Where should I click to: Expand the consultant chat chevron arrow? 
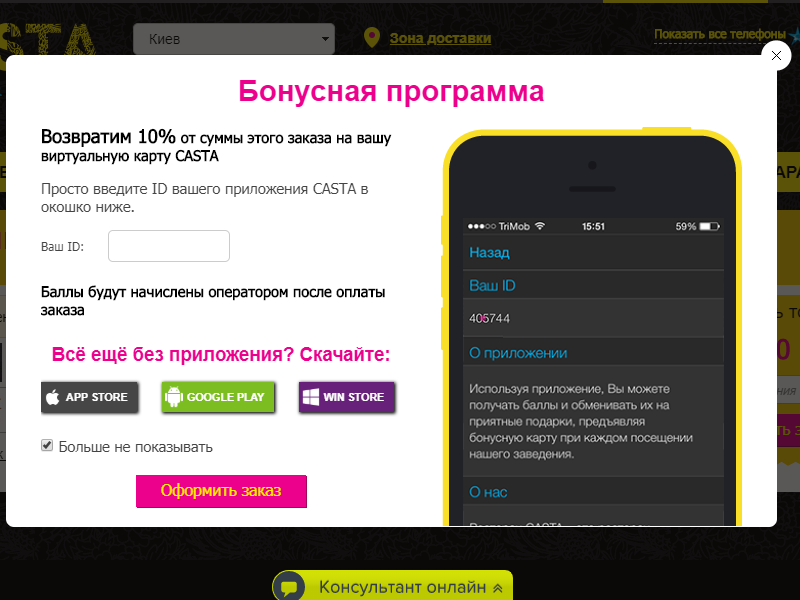[x=498, y=588]
